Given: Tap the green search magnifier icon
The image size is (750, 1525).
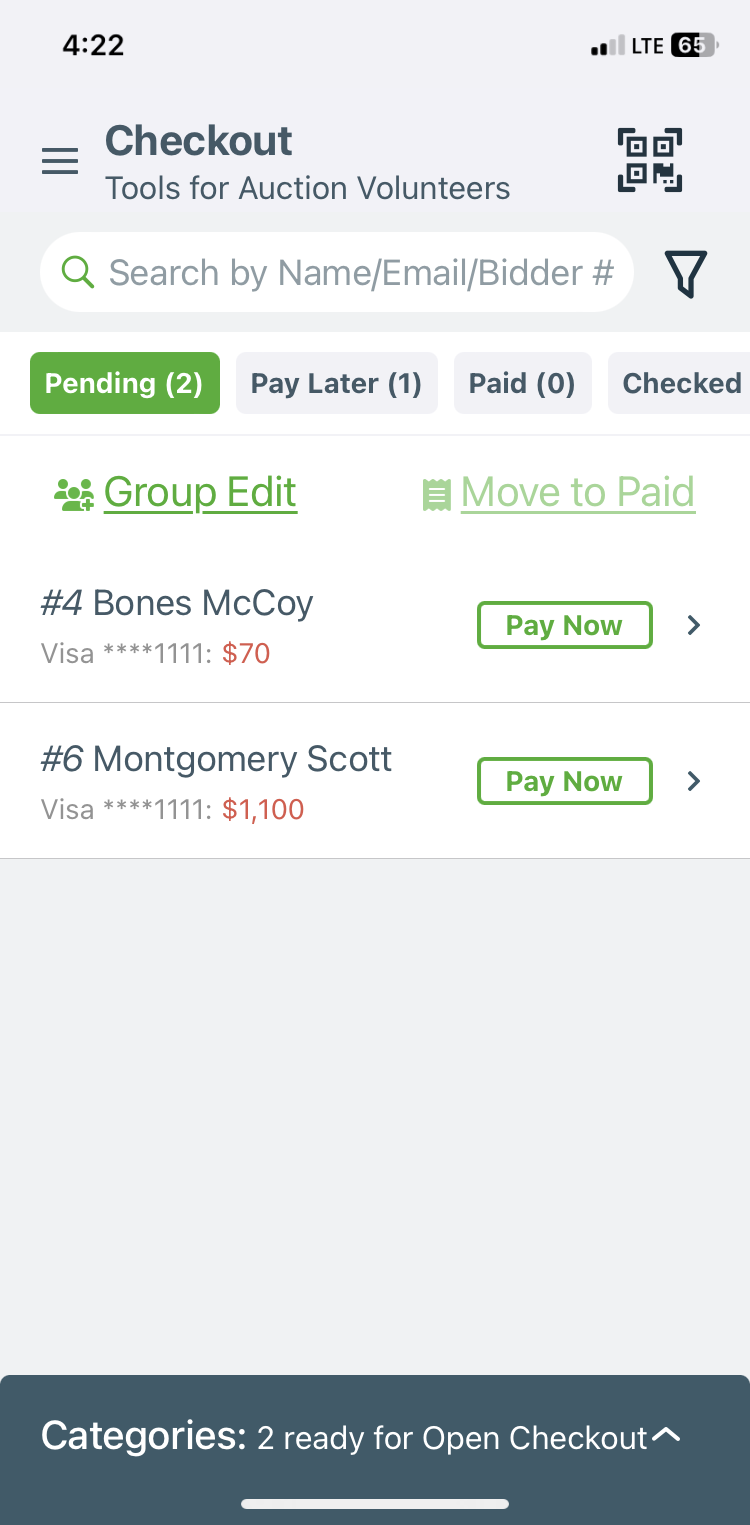Looking at the screenshot, I should (78, 271).
